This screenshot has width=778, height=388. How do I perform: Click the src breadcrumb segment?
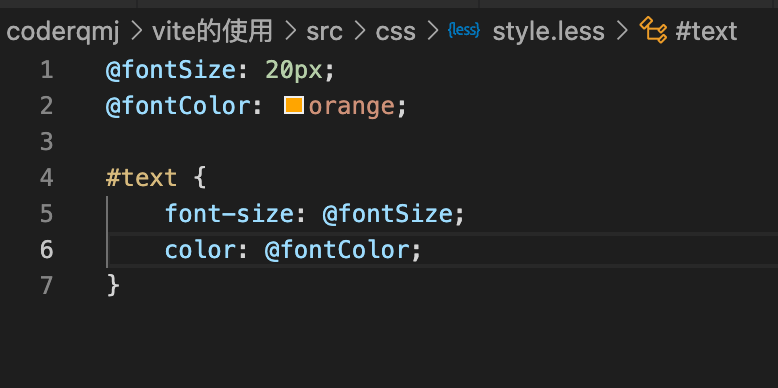324,32
